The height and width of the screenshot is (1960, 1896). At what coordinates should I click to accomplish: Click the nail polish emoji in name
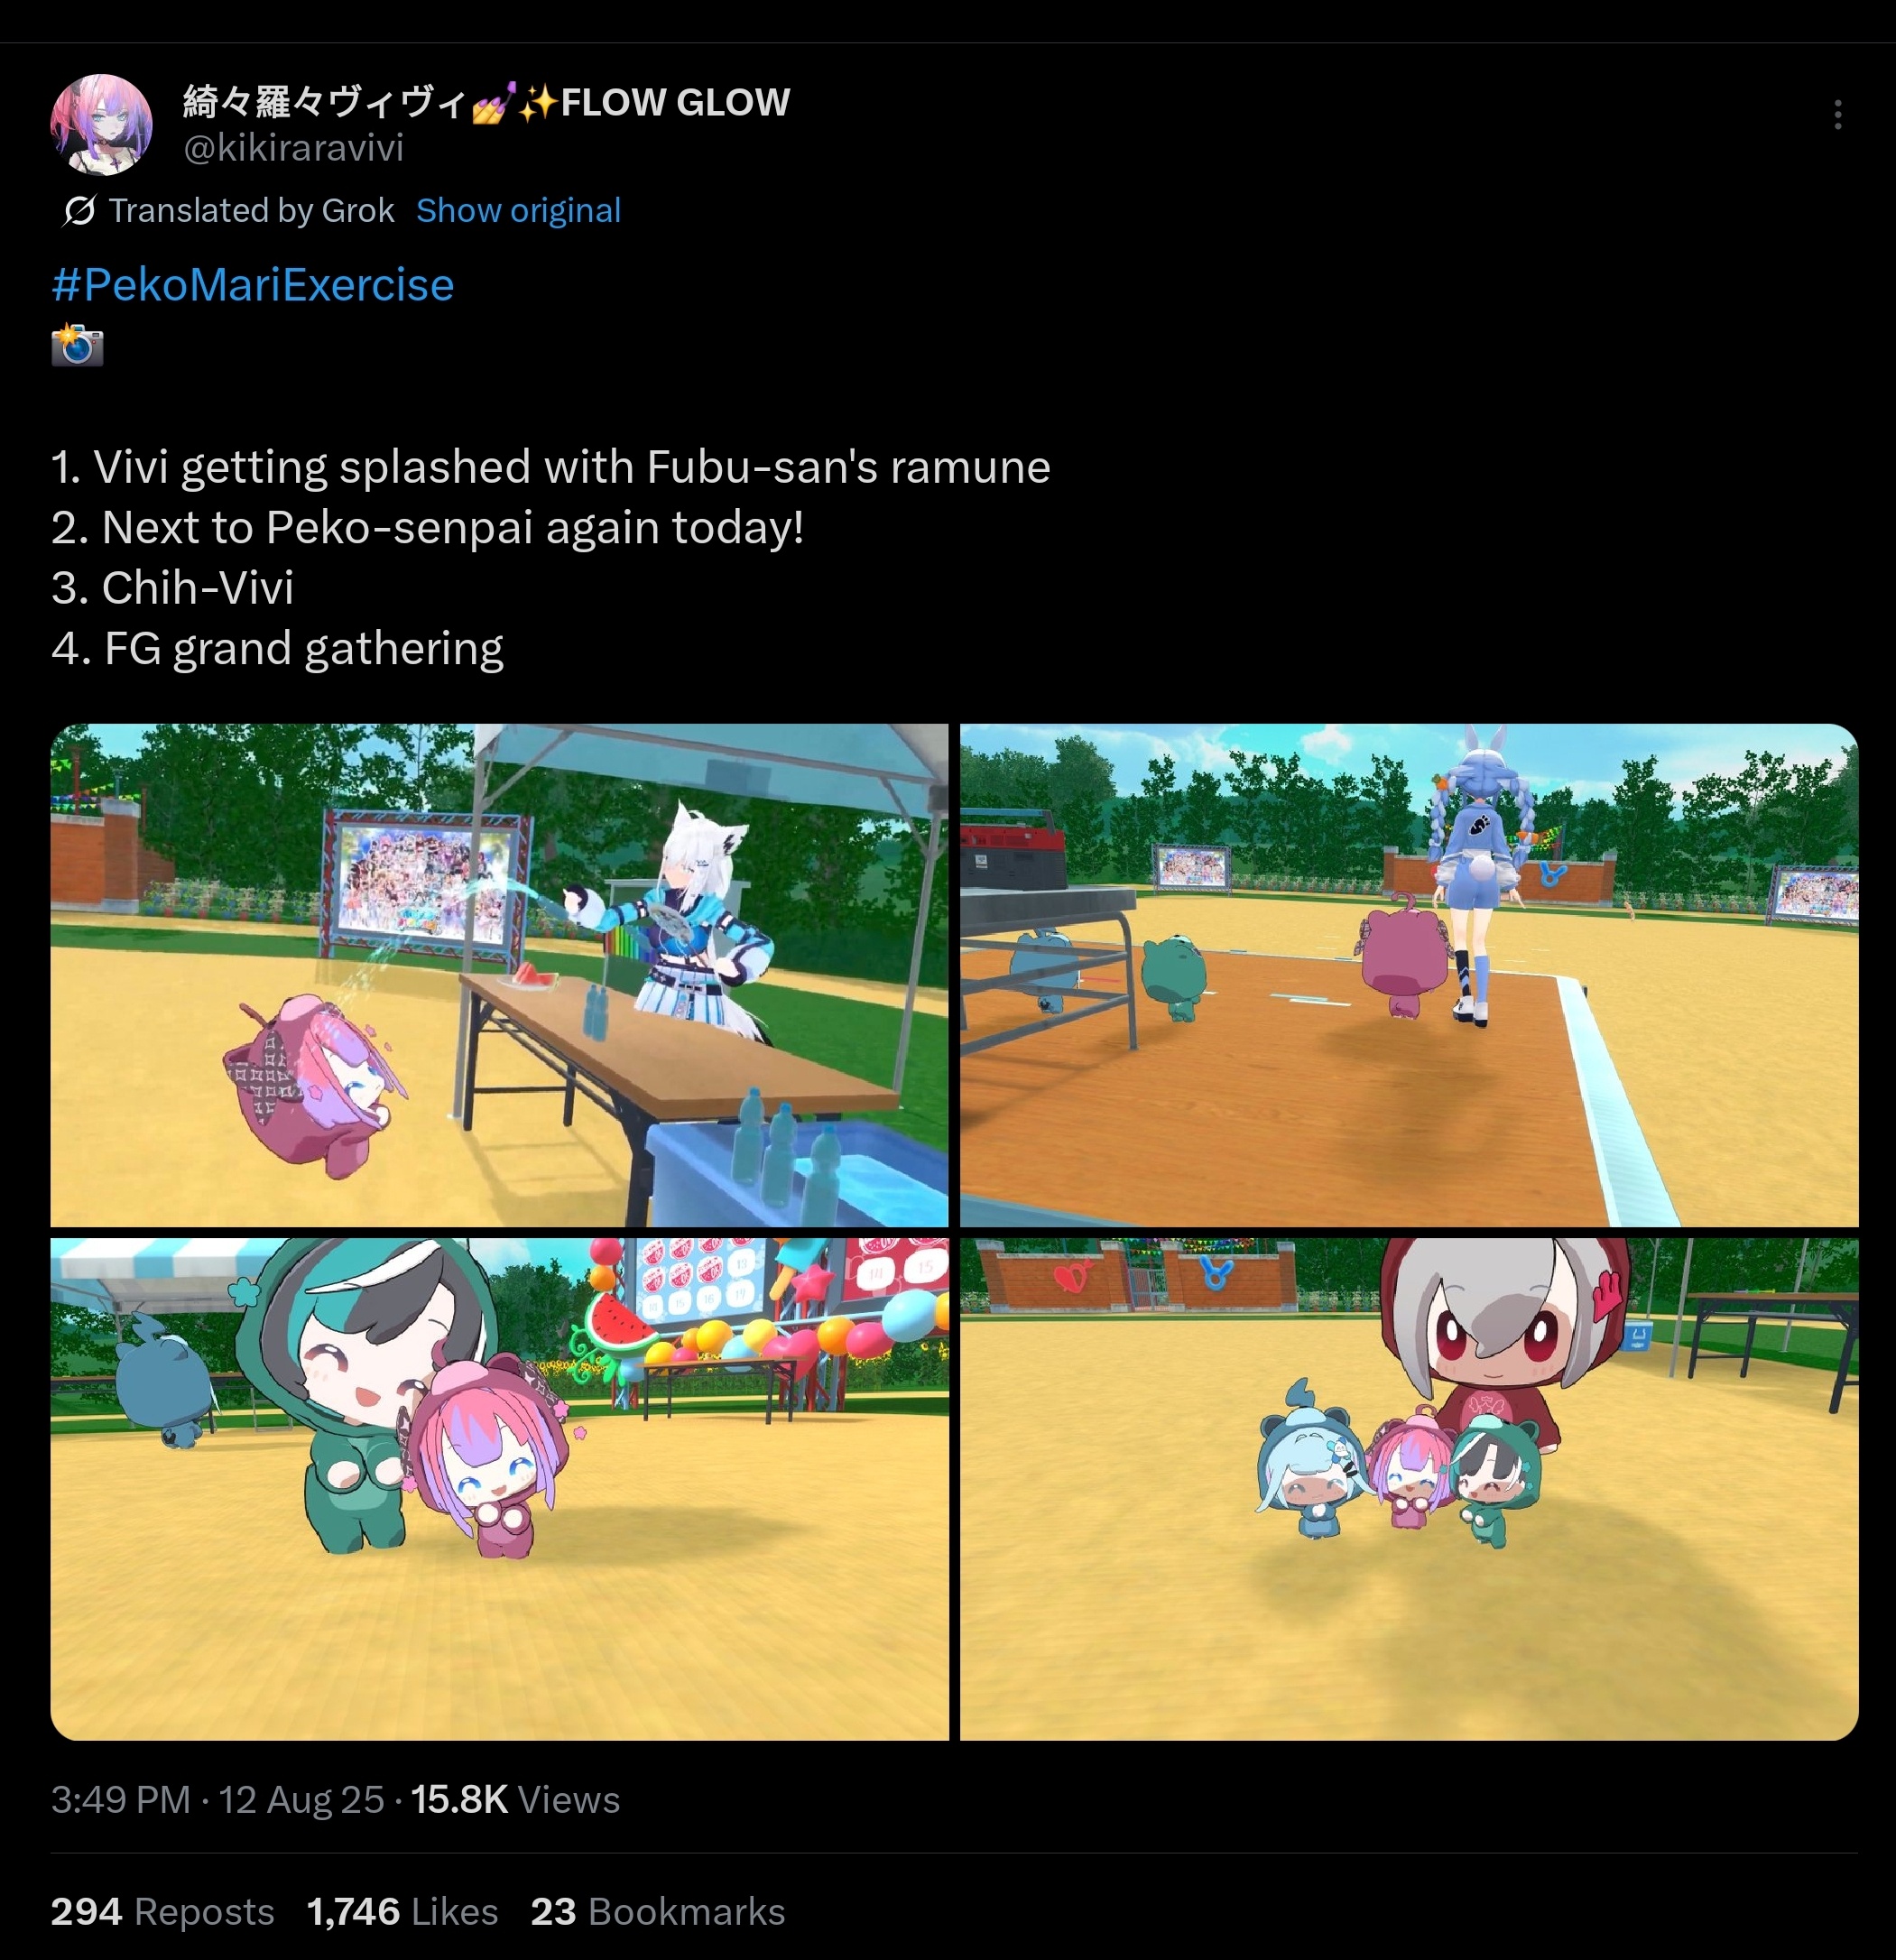pos(493,102)
